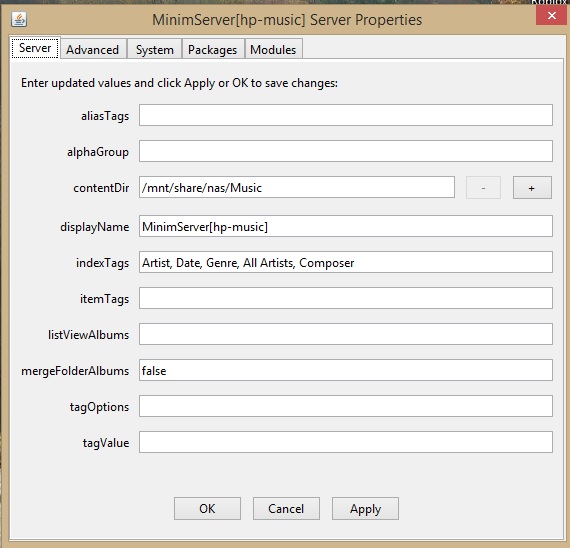
Task: Add content directory with plus button
Action: pyautogui.click(x=532, y=188)
